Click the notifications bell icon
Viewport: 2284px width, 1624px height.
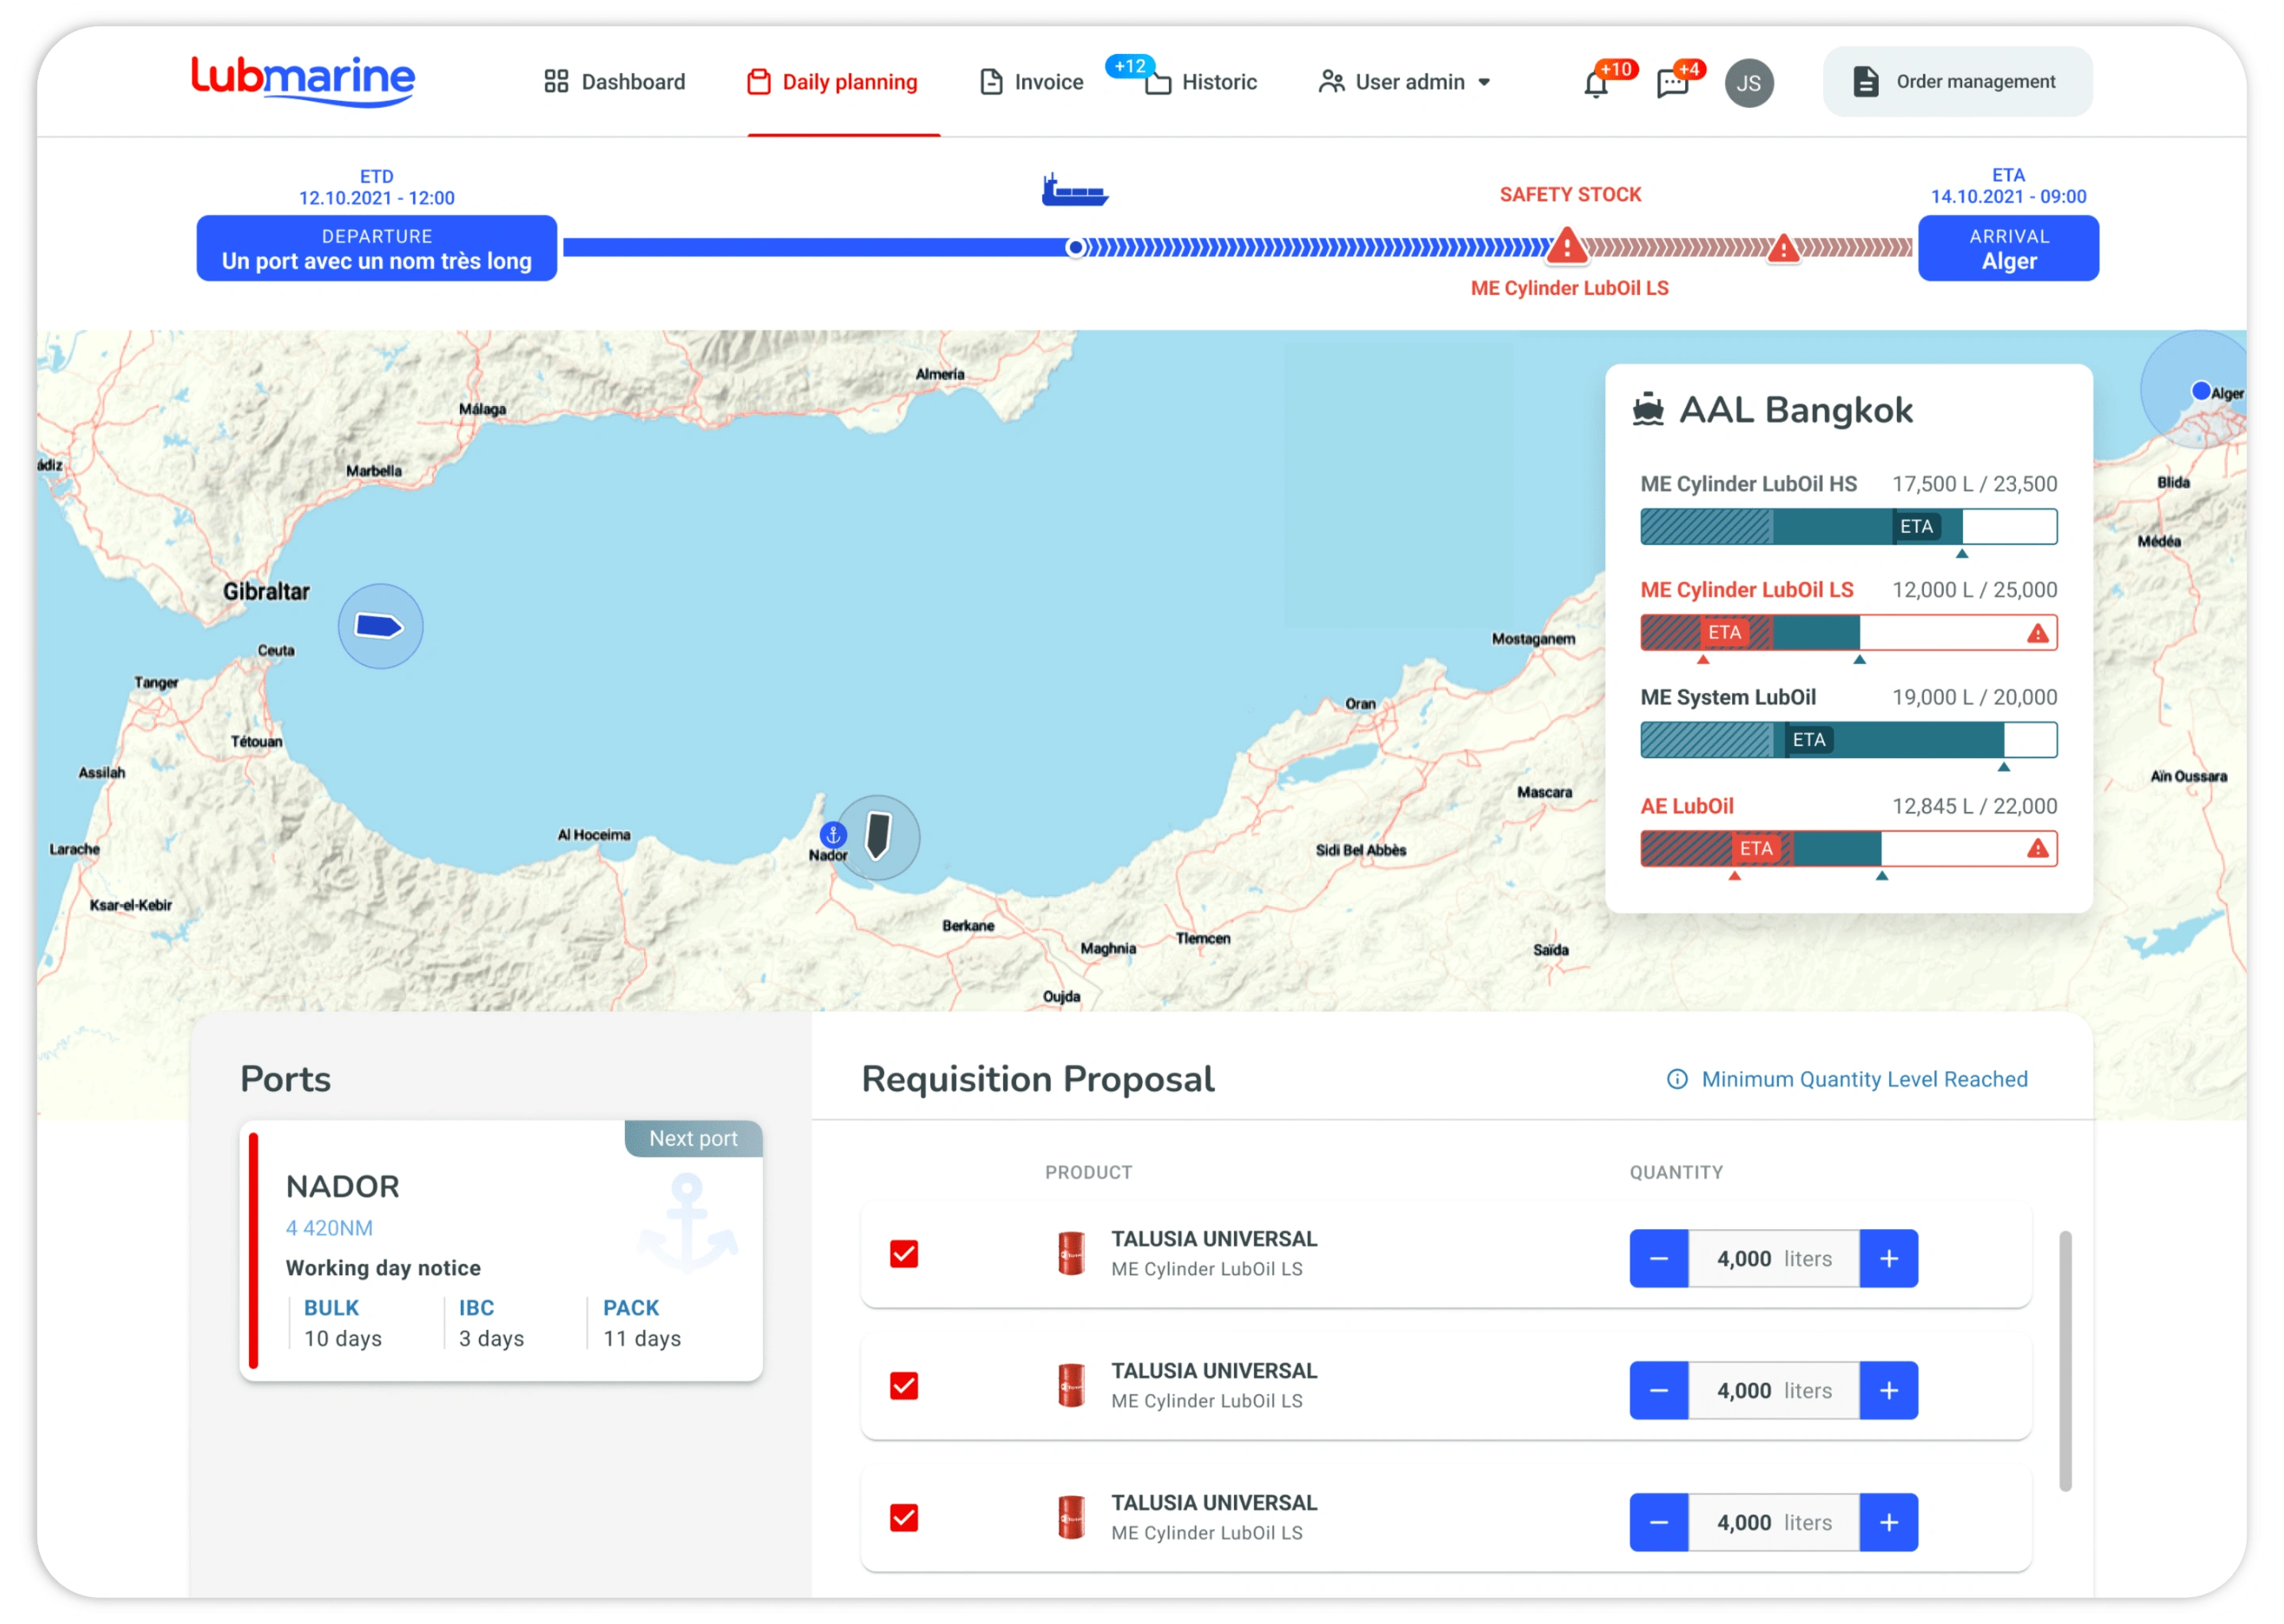point(1595,84)
